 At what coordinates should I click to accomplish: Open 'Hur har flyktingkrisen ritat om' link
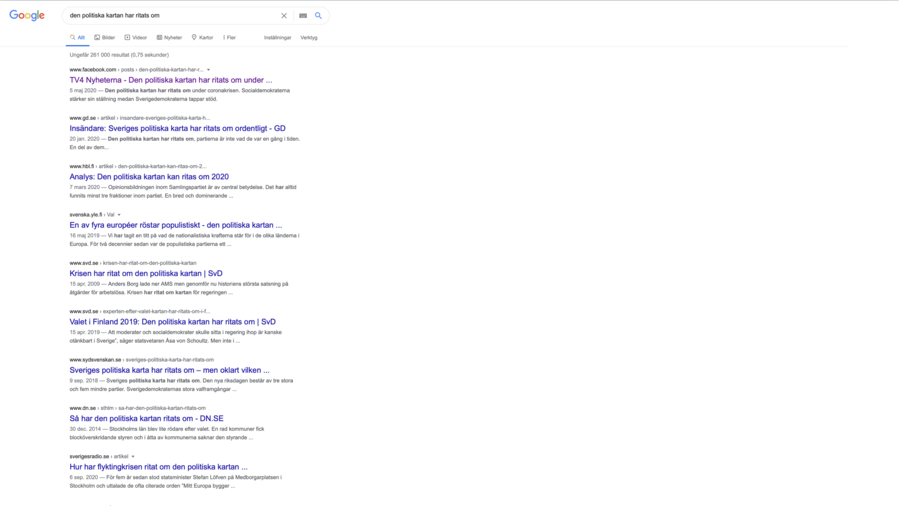click(x=158, y=467)
